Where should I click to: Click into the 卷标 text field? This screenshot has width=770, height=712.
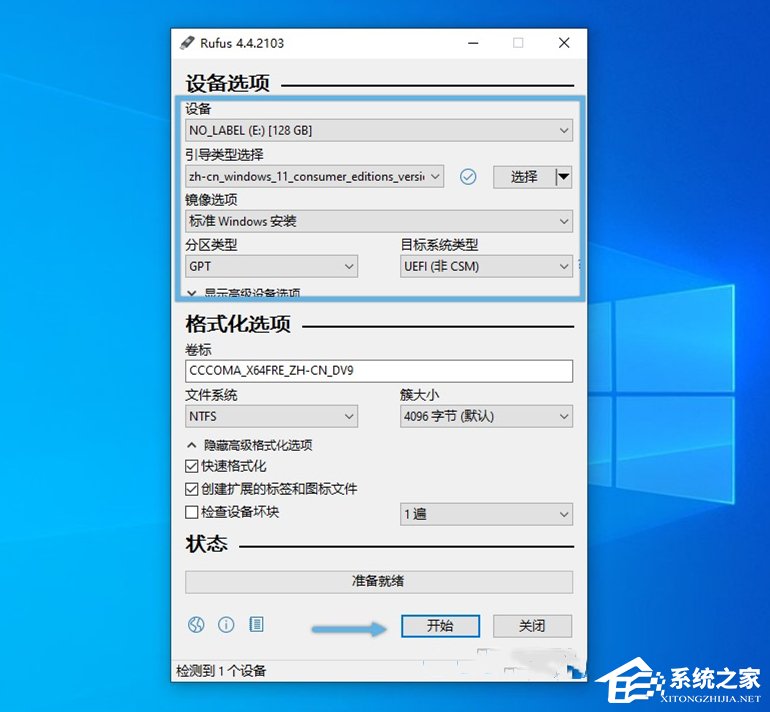tap(379, 371)
